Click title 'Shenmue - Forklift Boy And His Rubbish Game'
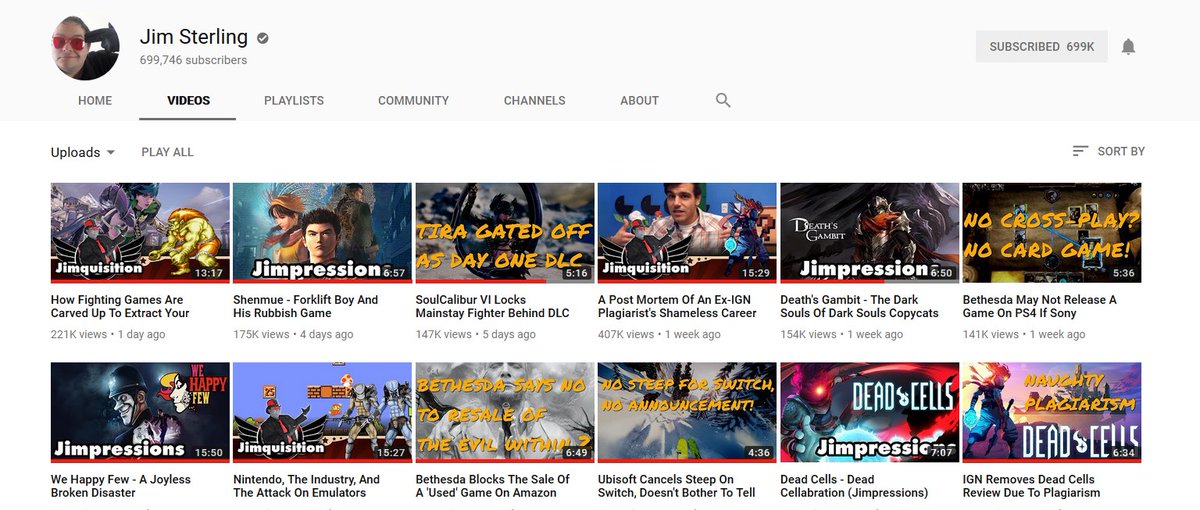Image resolution: width=1200 pixels, height=510 pixels. [306, 306]
